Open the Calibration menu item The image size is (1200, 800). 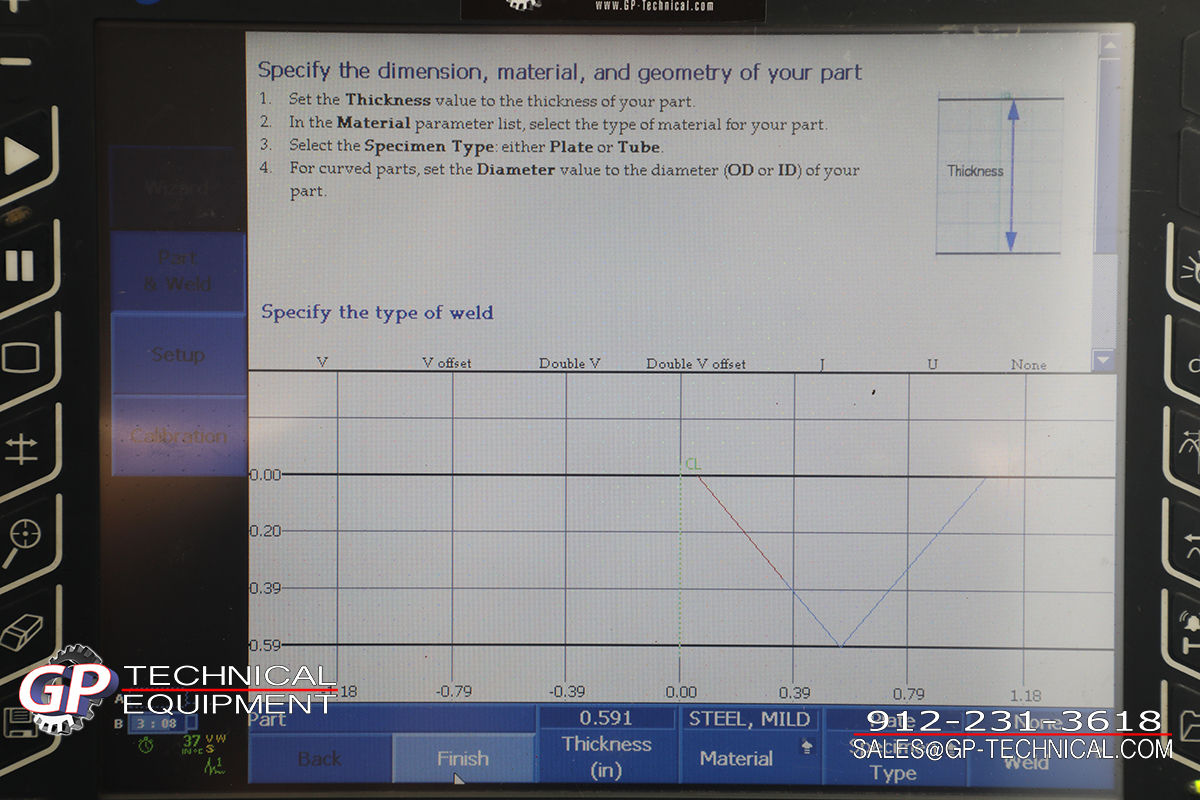(x=178, y=436)
